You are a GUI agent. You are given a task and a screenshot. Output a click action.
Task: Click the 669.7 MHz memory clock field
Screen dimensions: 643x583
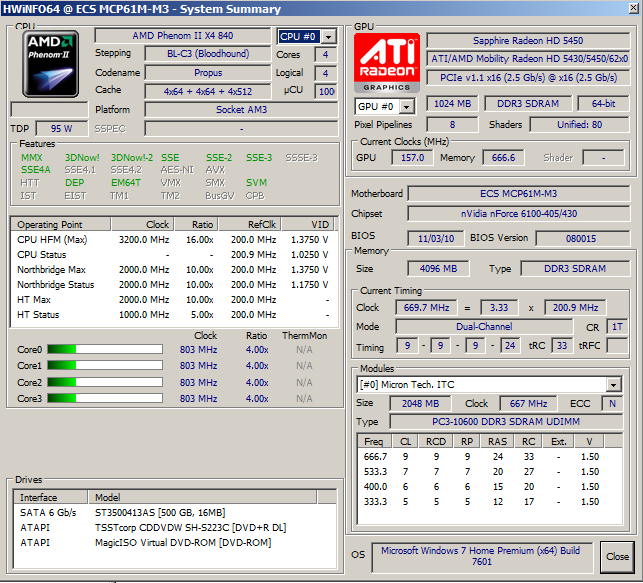(426, 307)
